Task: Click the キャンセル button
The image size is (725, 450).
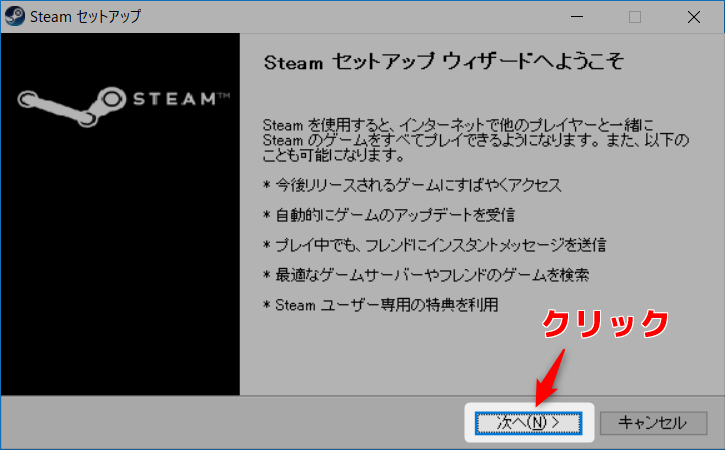Action: pos(653,423)
